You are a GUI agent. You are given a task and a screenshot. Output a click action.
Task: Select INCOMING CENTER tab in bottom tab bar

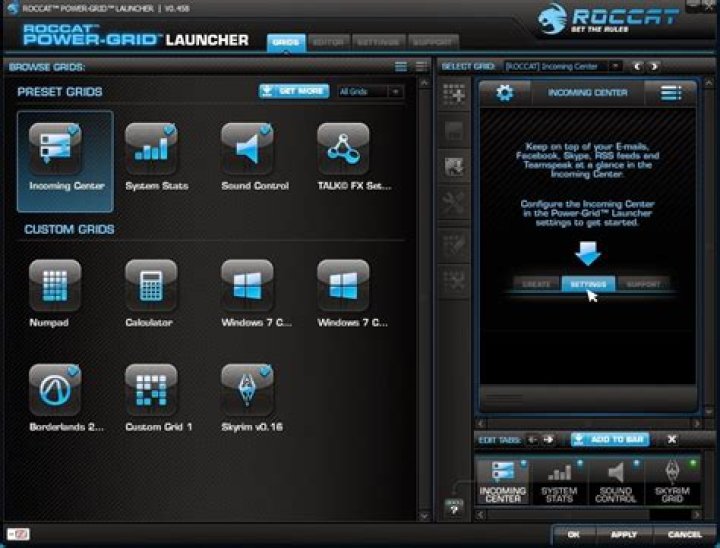click(503, 480)
